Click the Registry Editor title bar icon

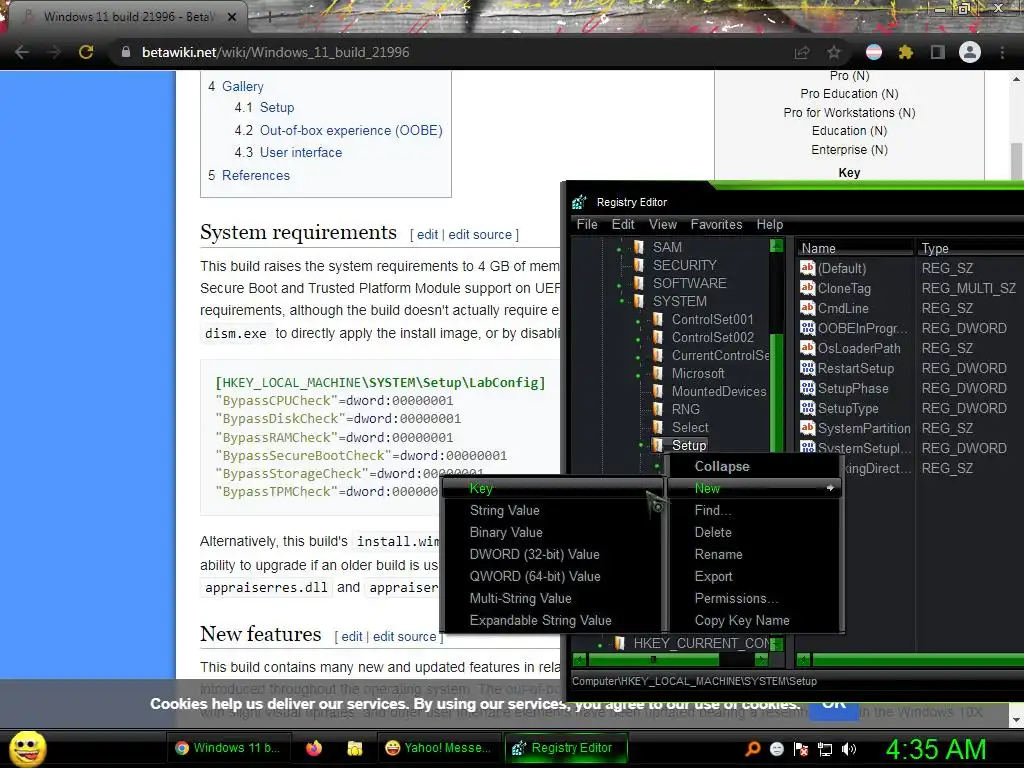pyautogui.click(x=579, y=202)
